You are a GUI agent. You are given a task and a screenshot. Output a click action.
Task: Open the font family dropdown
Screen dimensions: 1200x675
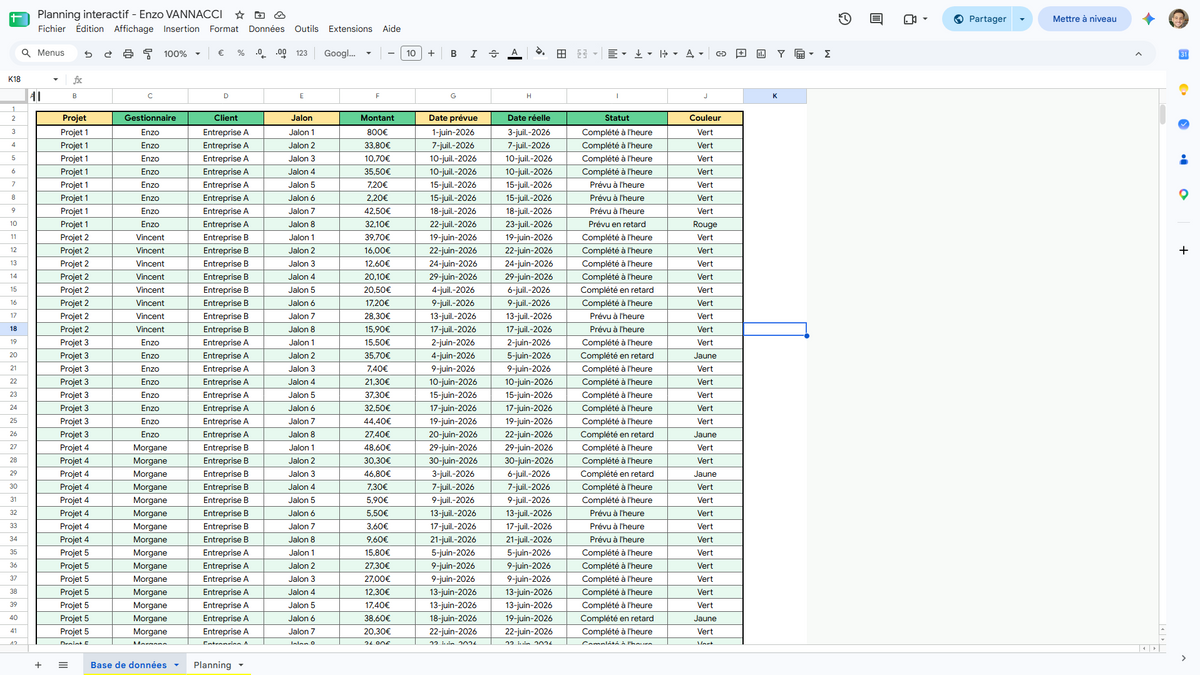348,54
